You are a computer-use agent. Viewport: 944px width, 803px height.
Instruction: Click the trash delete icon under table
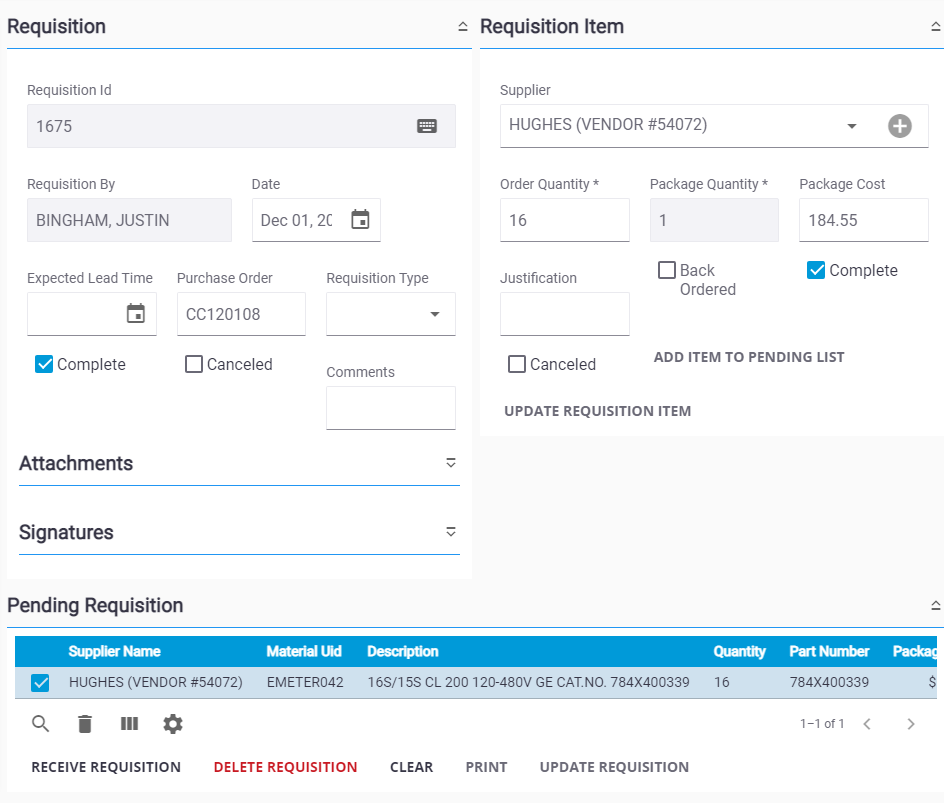(x=85, y=724)
